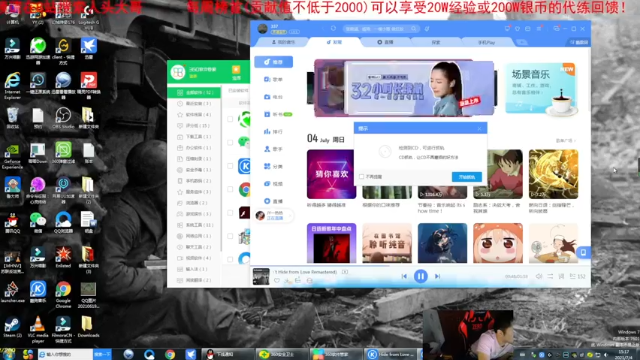Check 不再提醒 in the prompt dialog
Viewport: 640px width, 360px height.
[371, 177]
